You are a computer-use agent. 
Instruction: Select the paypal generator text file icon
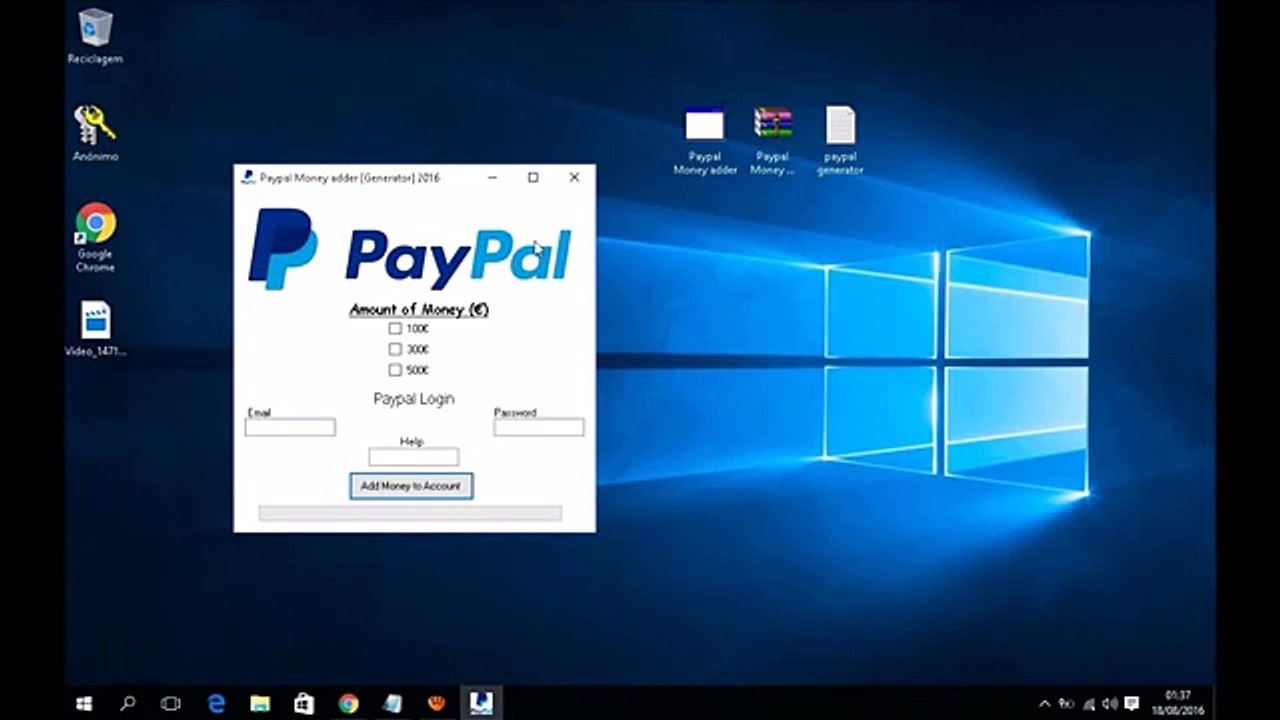click(x=840, y=140)
